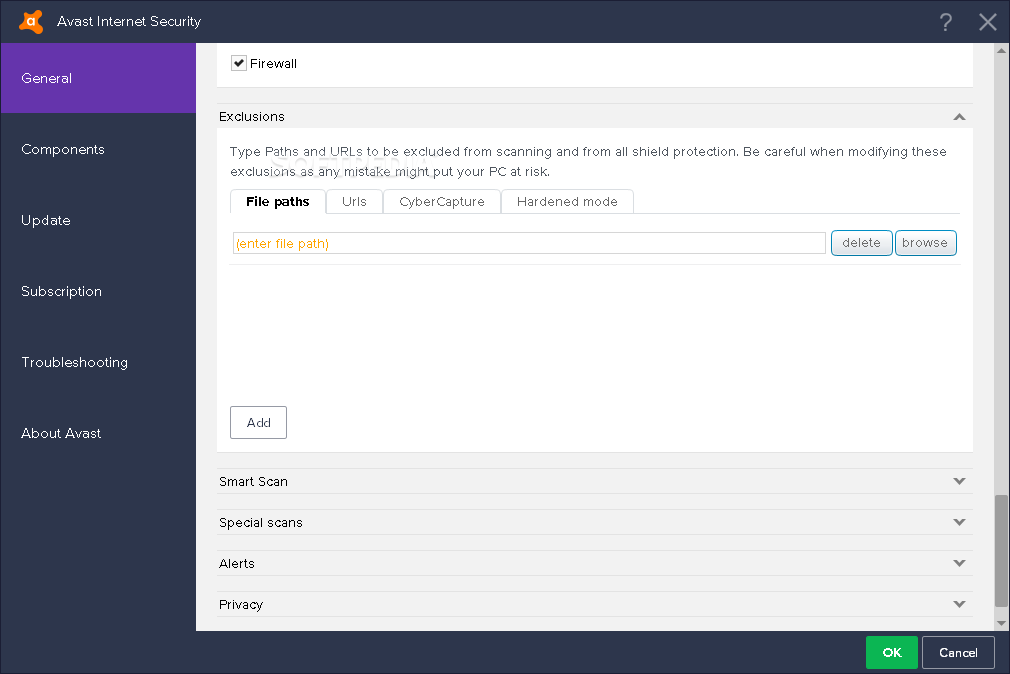Select the File paths tab
The width and height of the screenshot is (1010, 674).
(x=278, y=202)
